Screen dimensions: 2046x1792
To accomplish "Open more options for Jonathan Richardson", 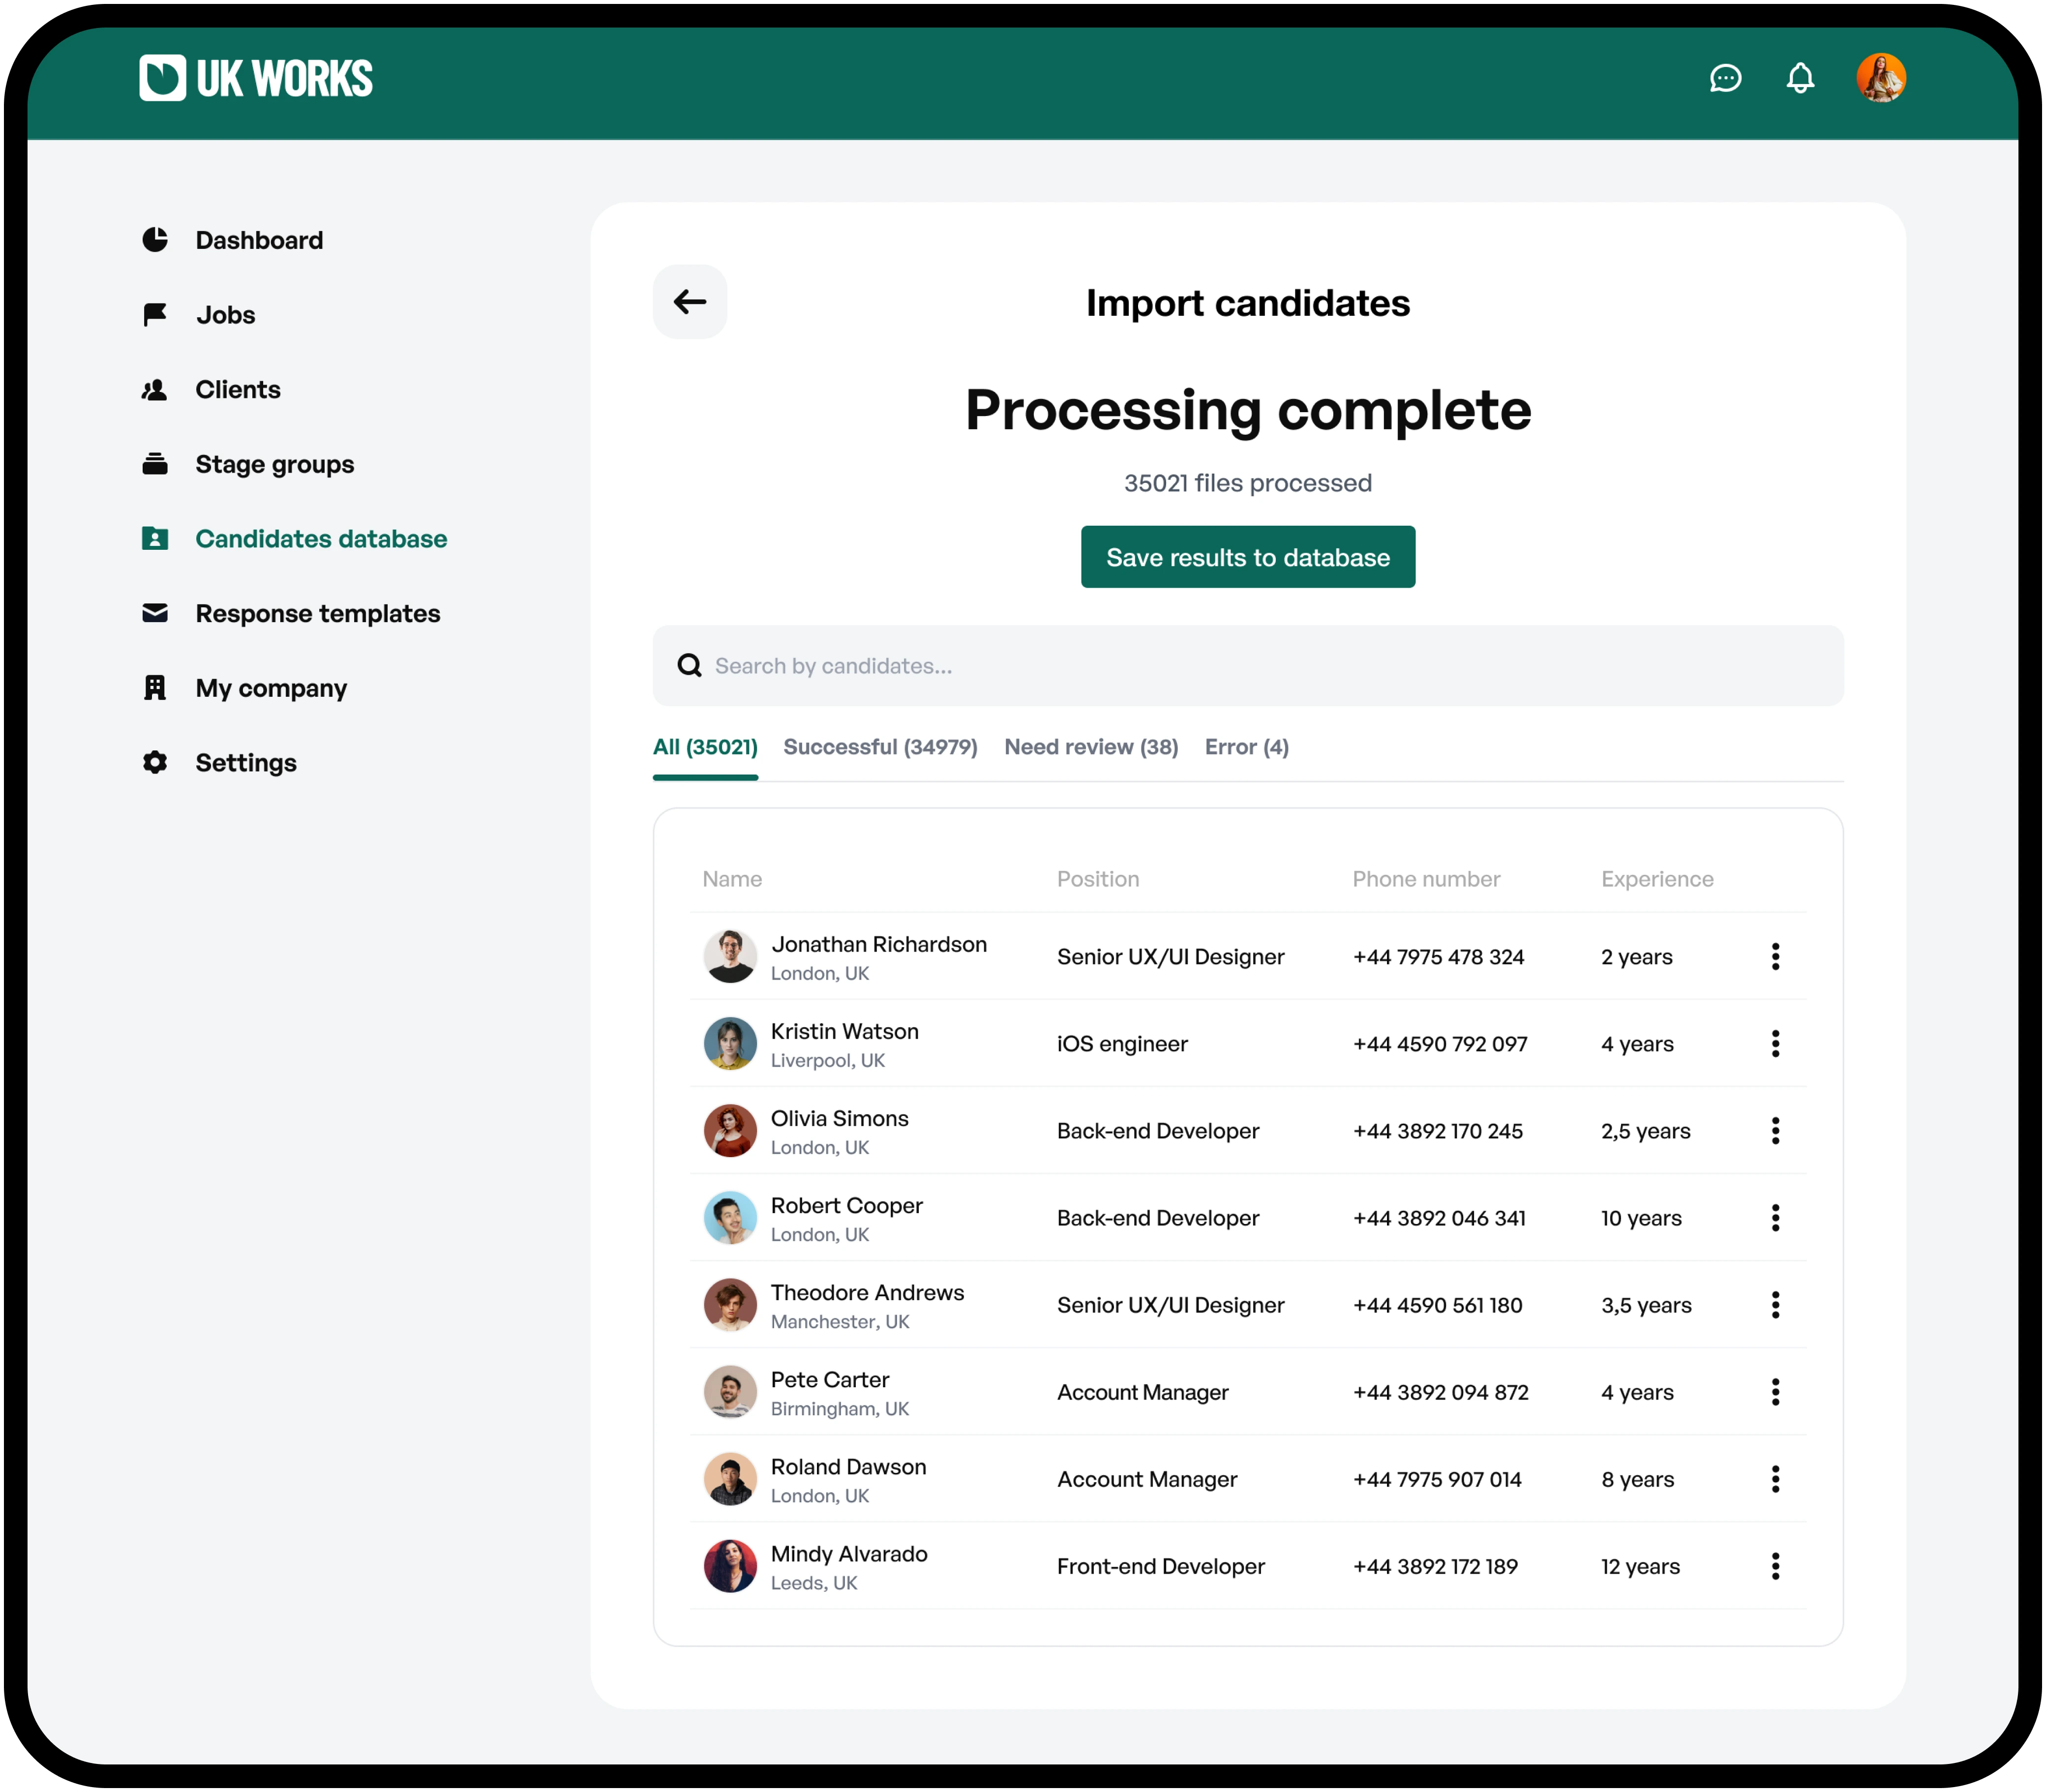I will coord(1775,957).
